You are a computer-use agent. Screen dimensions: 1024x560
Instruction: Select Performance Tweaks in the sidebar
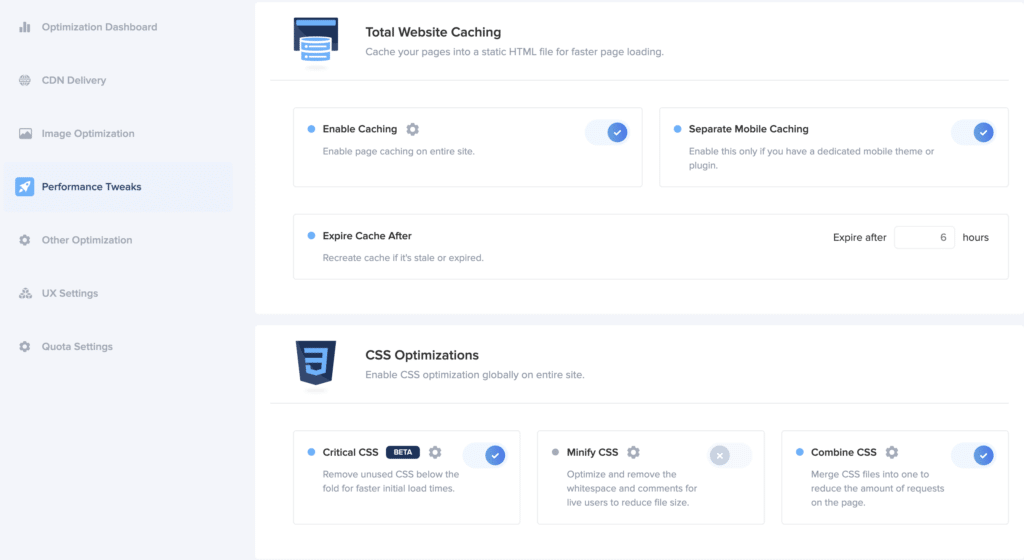pyautogui.click(x=91, y=187)
